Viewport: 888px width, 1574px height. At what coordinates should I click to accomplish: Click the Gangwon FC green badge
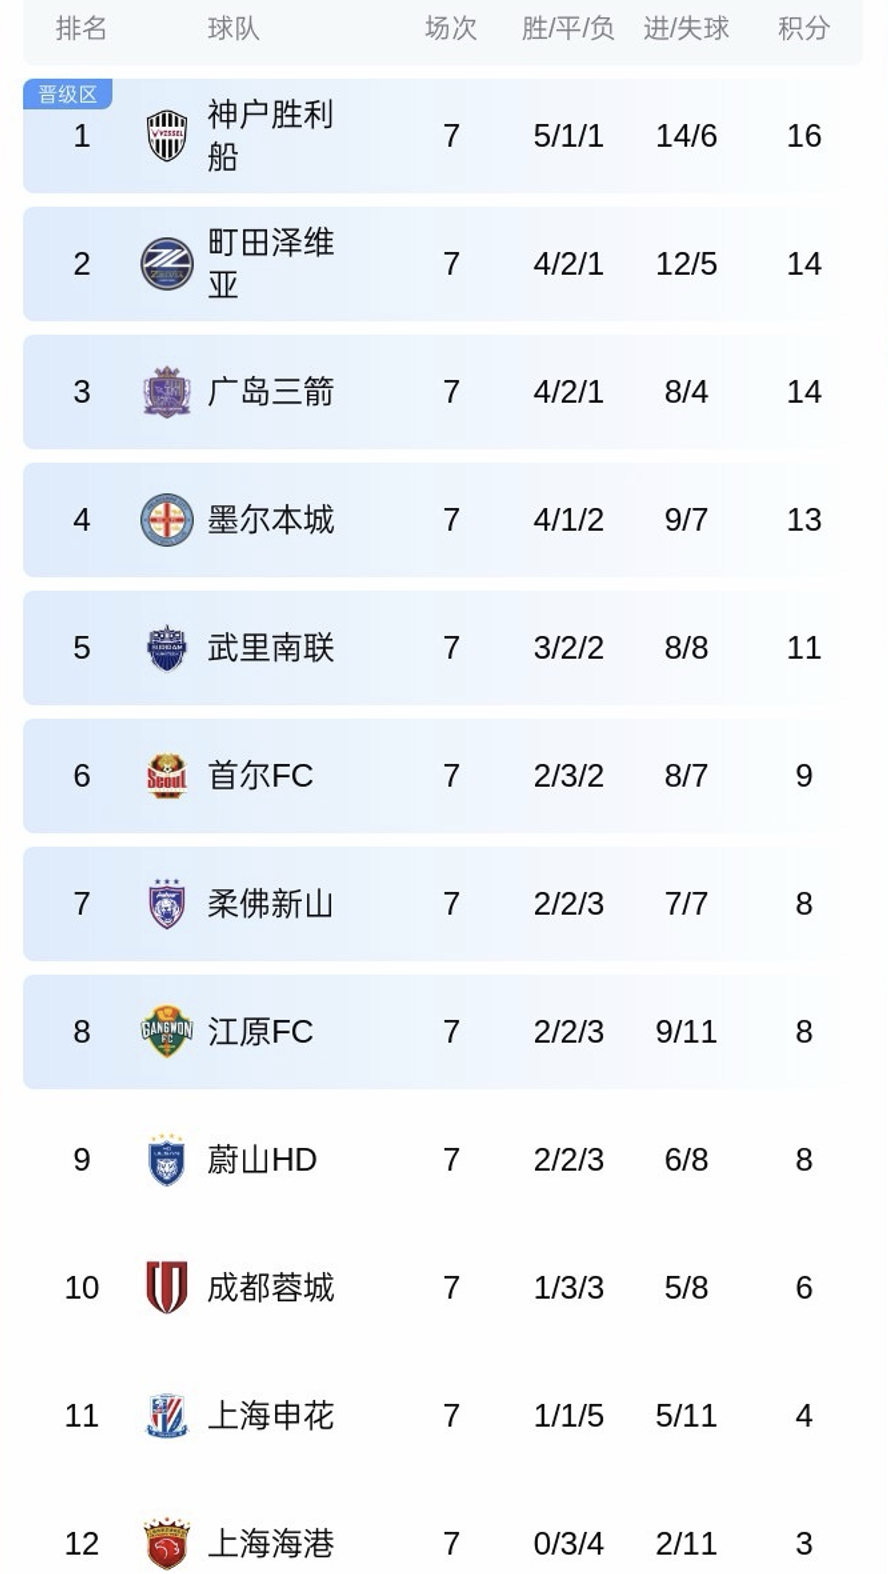pos(167,1032)
